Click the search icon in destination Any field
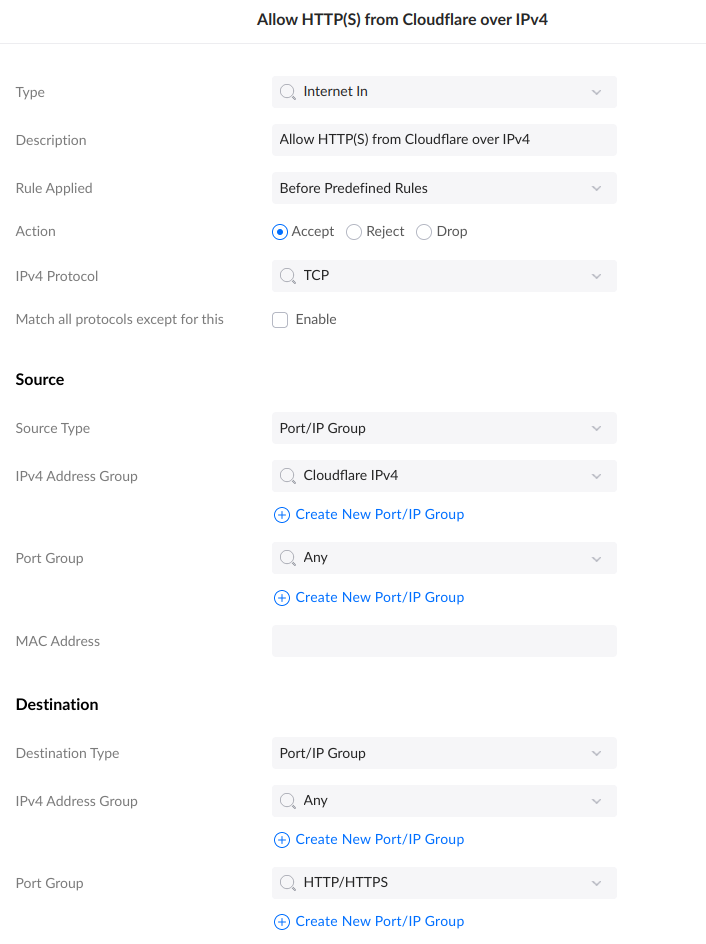 pos(287,801)
